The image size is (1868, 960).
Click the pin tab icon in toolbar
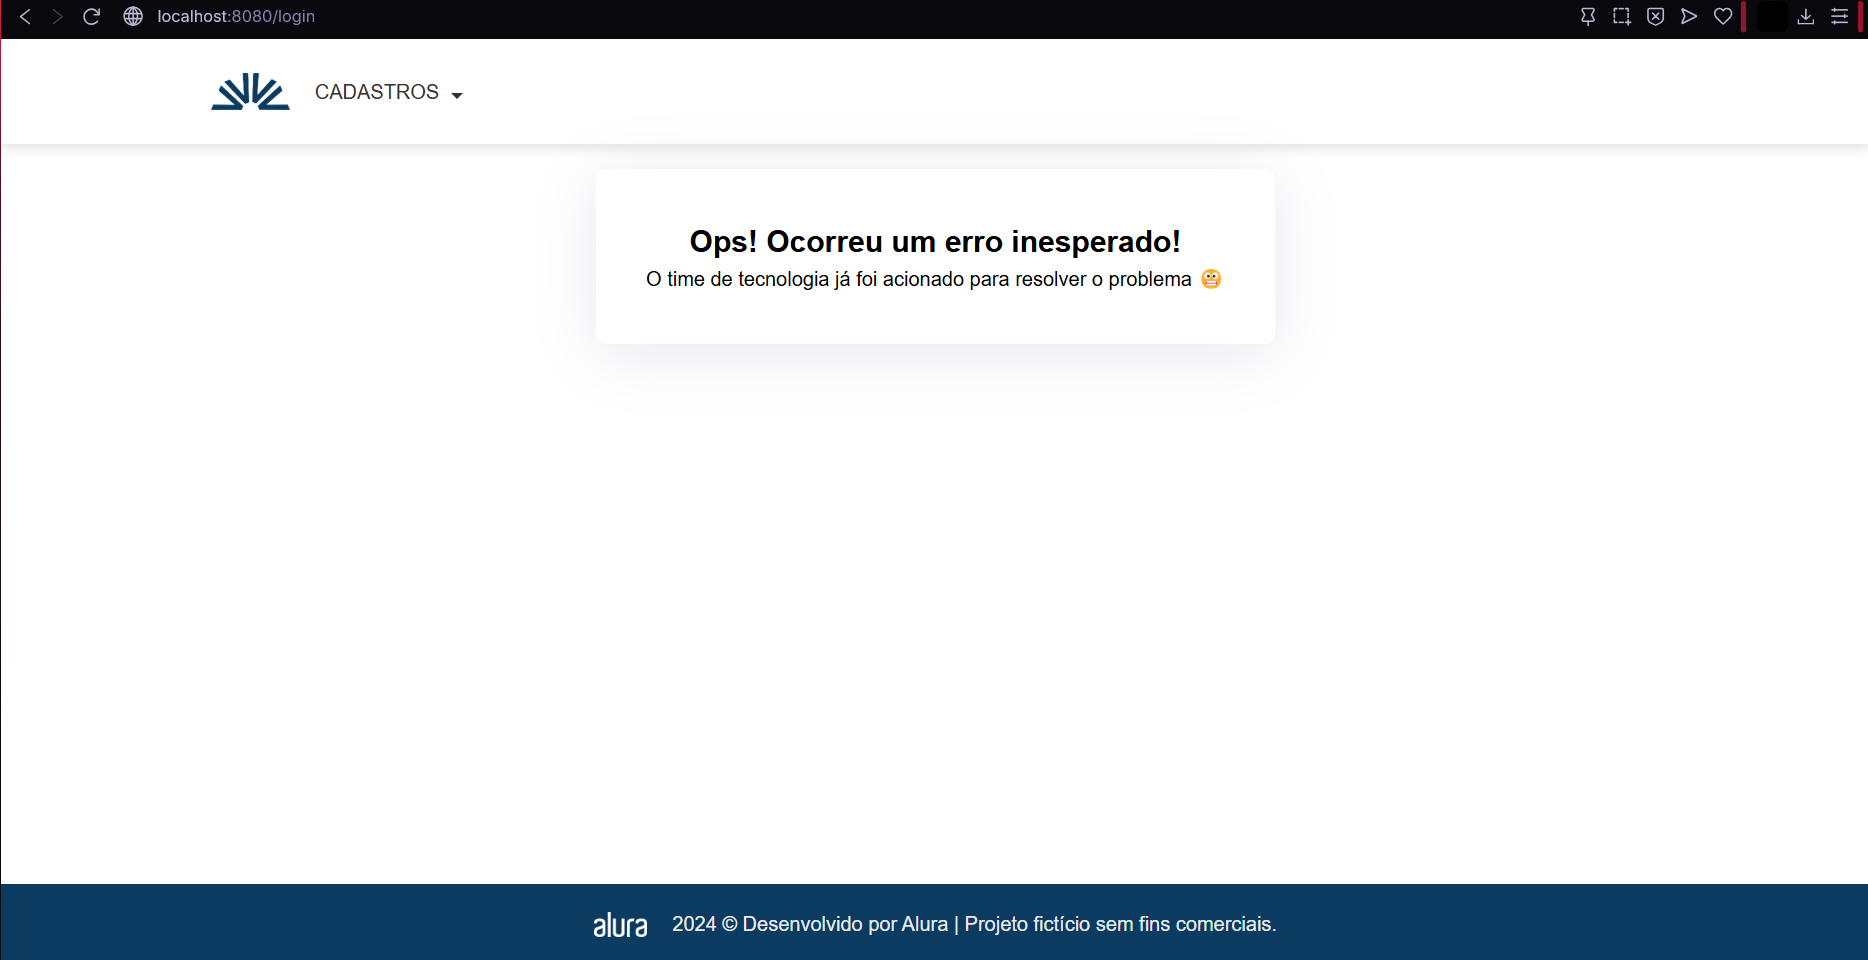coord(1589,16)
